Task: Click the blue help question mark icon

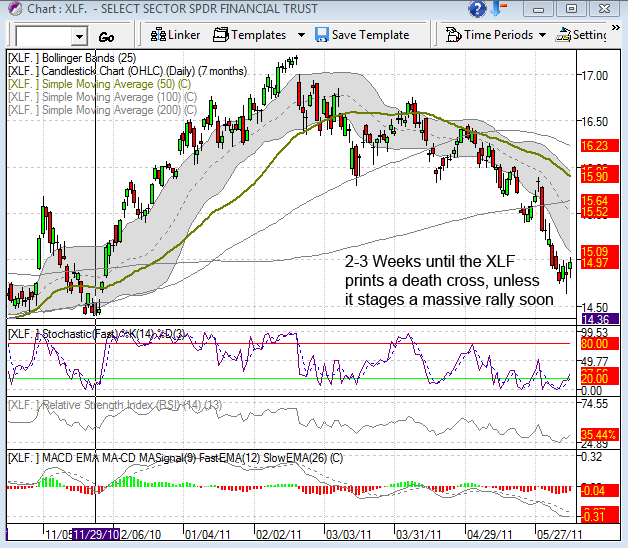Action: tap(477, 9)
